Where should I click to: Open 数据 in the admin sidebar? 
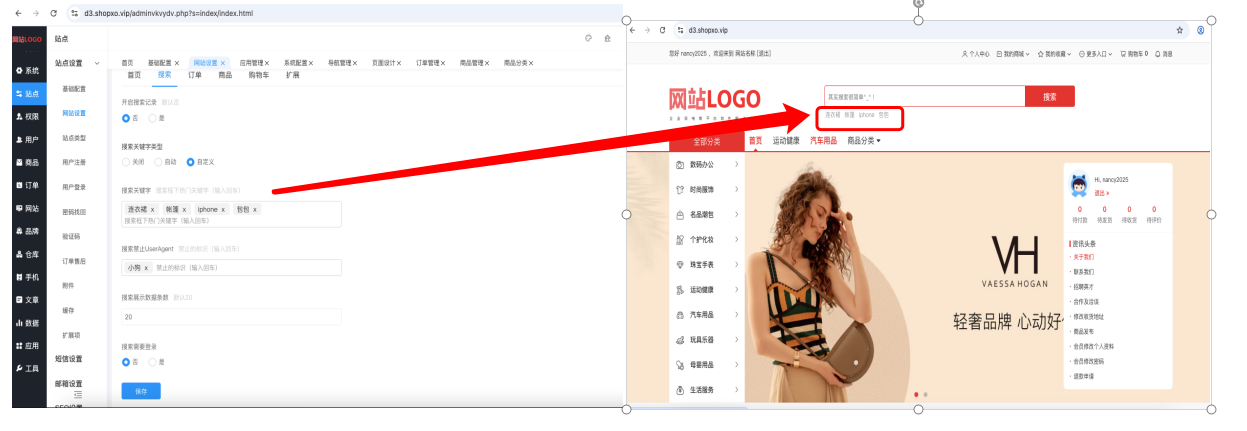[x=29, y=323]
